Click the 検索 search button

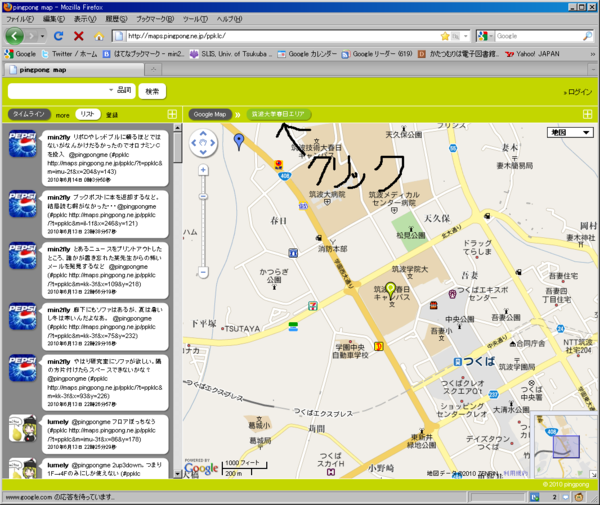(152, 91)
